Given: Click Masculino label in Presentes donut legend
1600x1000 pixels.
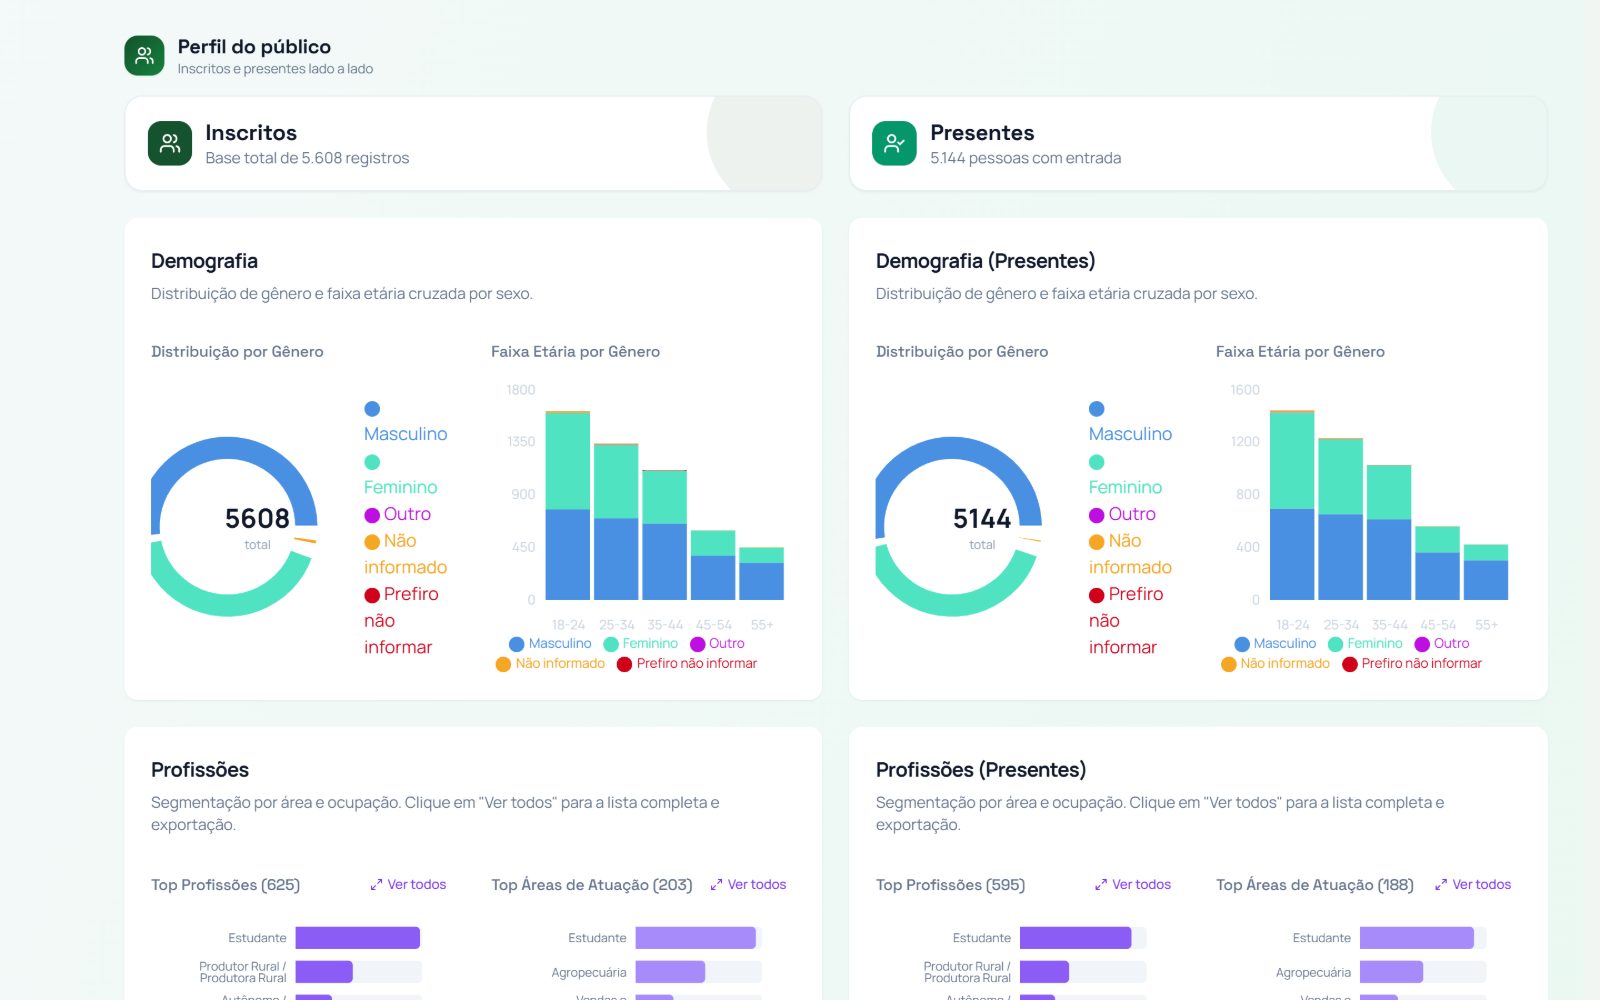Looking at the screenshot, I should click(x=1130, y=434).
